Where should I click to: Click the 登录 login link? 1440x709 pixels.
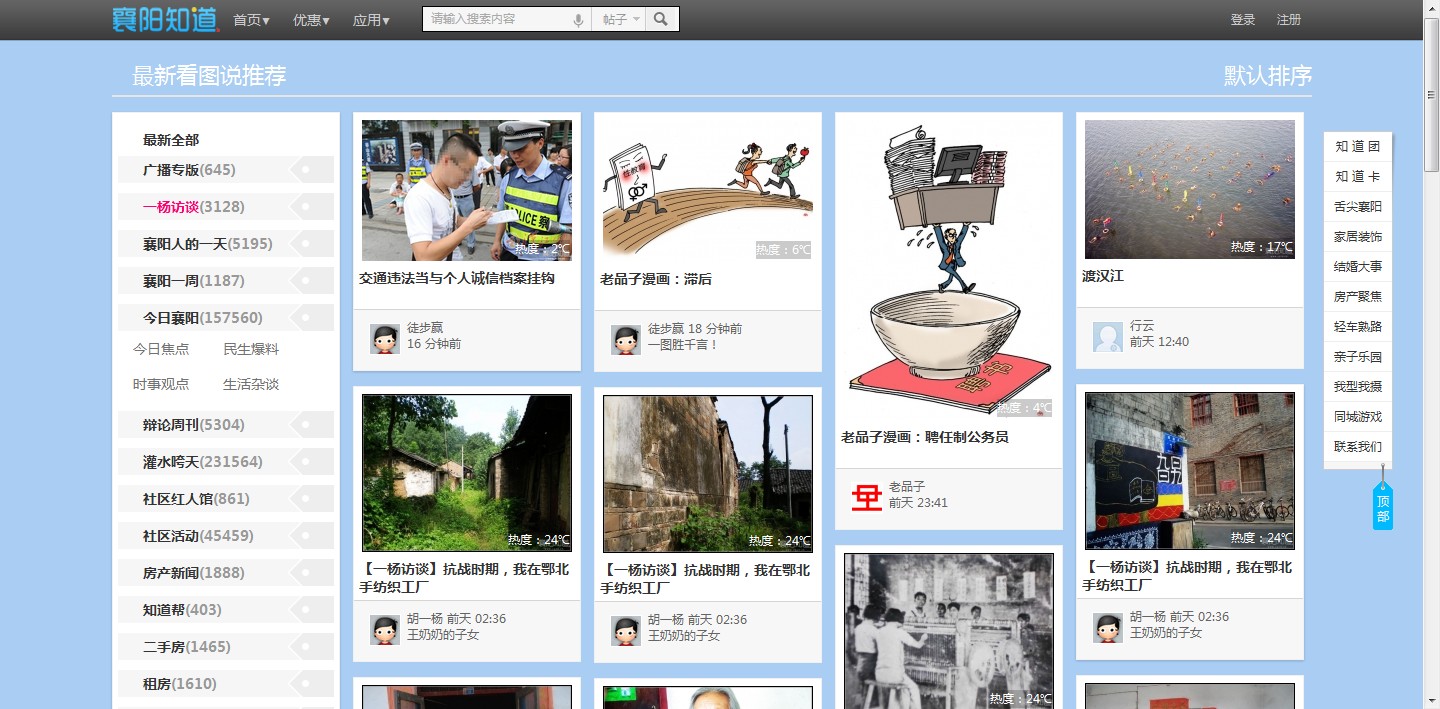1243,19
